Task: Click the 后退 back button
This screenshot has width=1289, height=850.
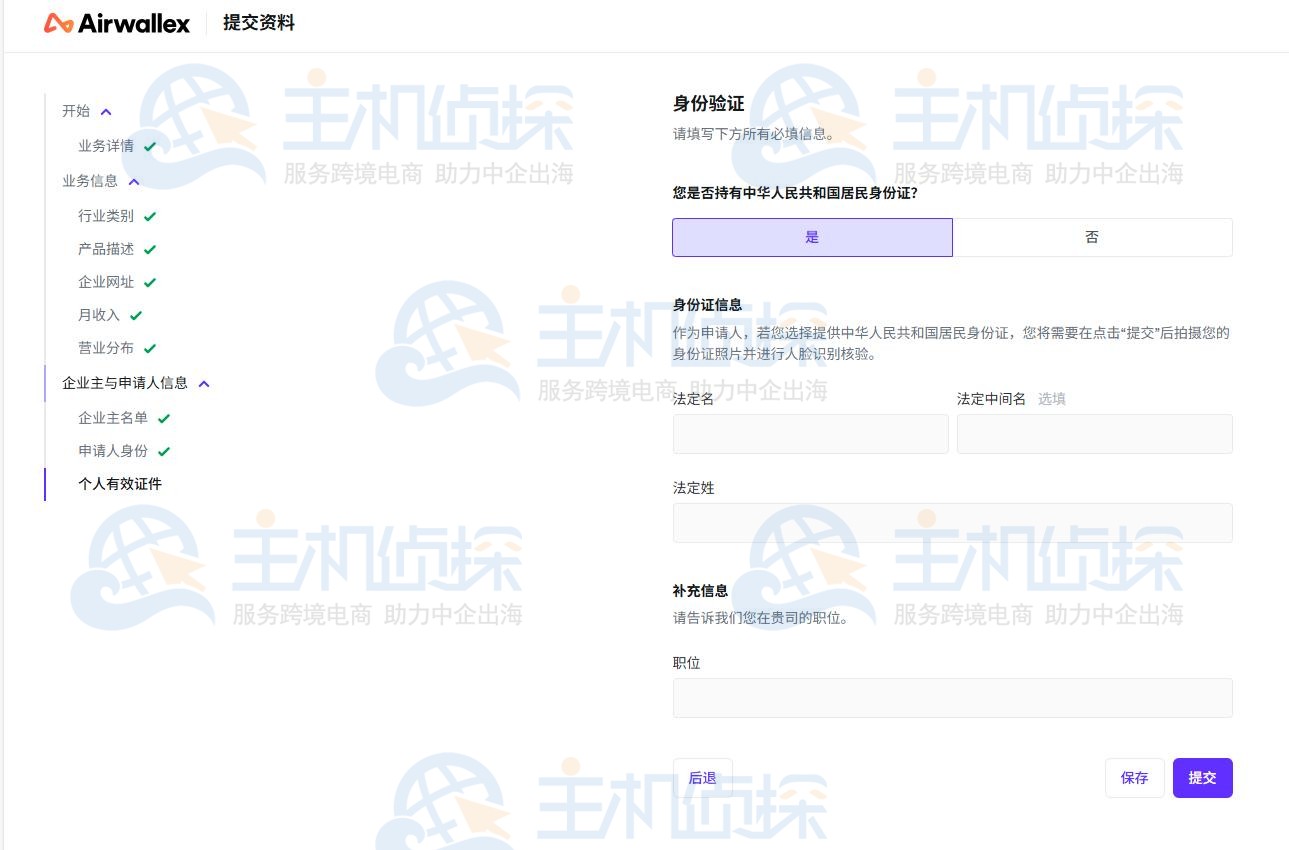Action: [703, 777]
